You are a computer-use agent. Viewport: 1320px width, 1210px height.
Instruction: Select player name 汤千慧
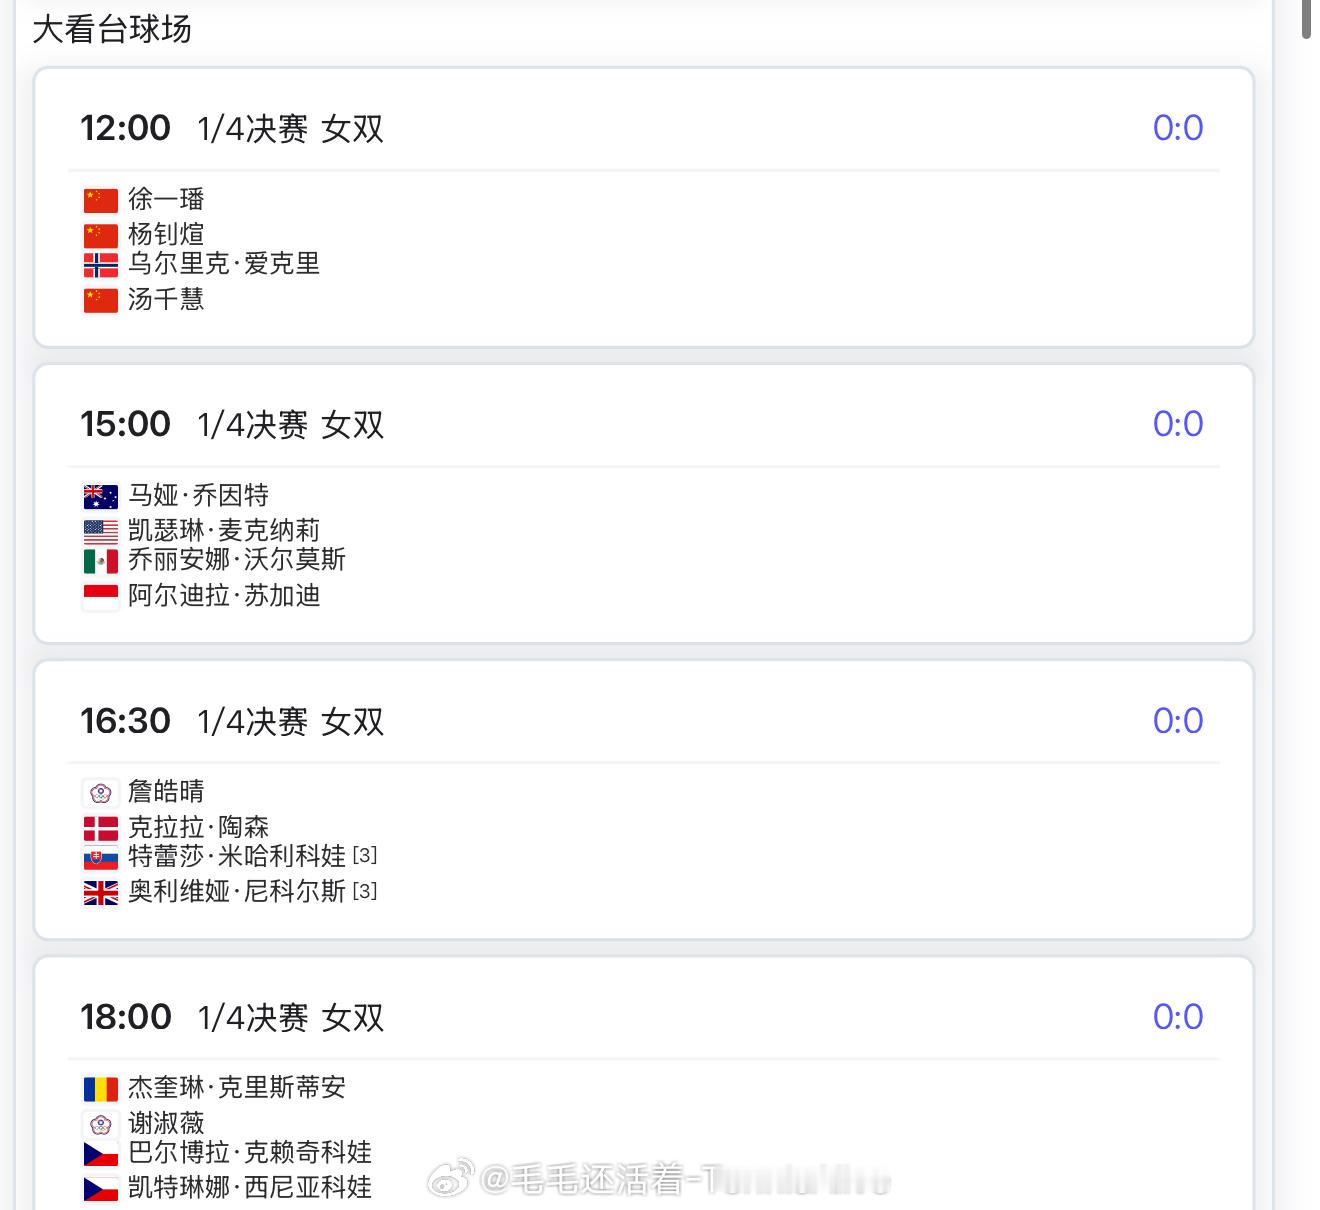[166, 299]
